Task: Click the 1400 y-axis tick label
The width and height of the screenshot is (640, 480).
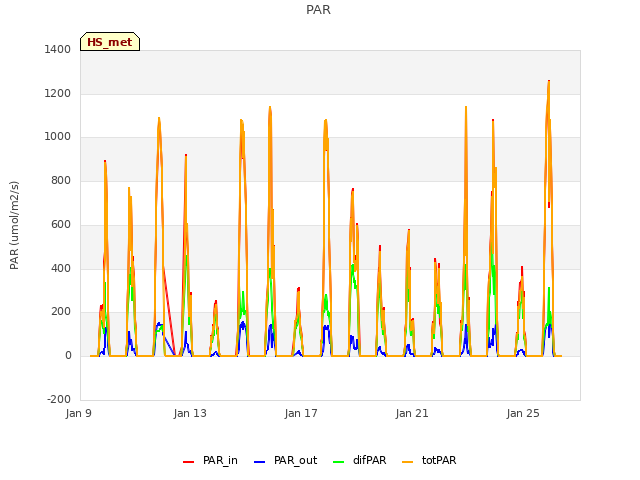Action: click(x=58, y=50)
